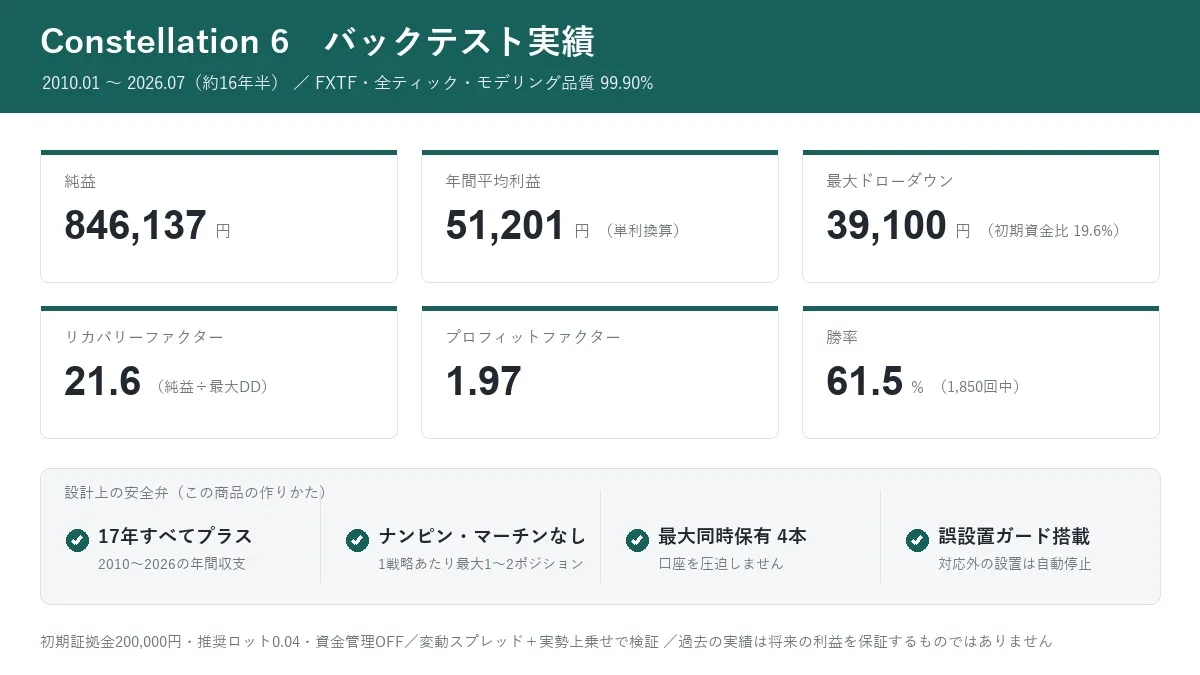Click the 17年すべてプラス heading text

pyautogui.click(x=175, y=537)
